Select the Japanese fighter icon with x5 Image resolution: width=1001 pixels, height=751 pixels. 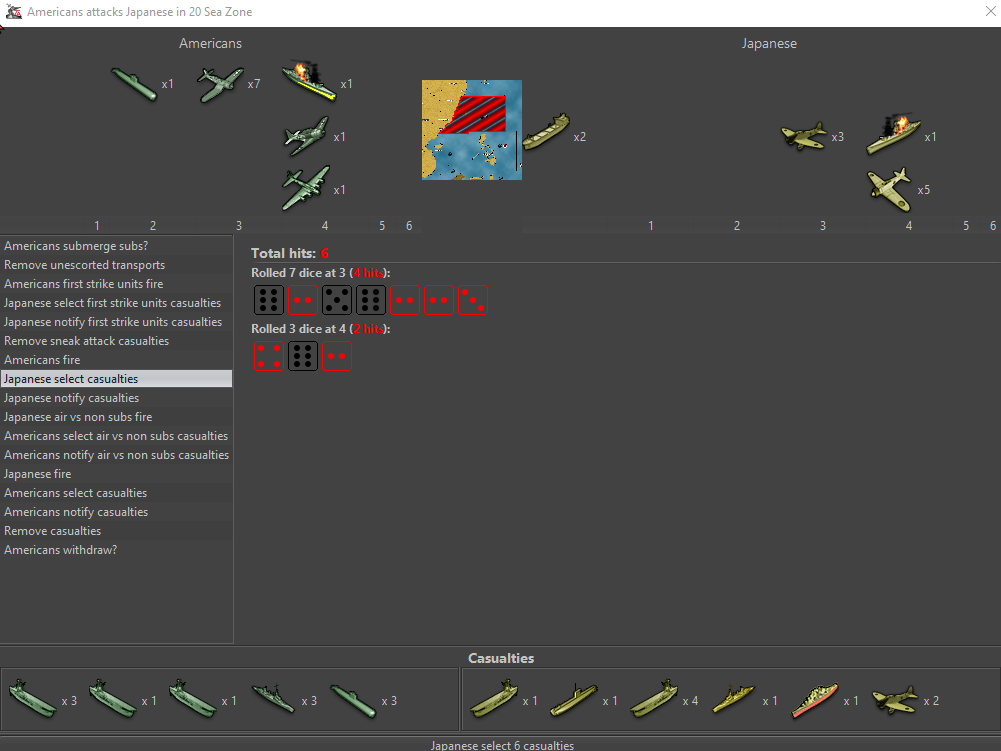pyautogui.click(x=889, y=189)
